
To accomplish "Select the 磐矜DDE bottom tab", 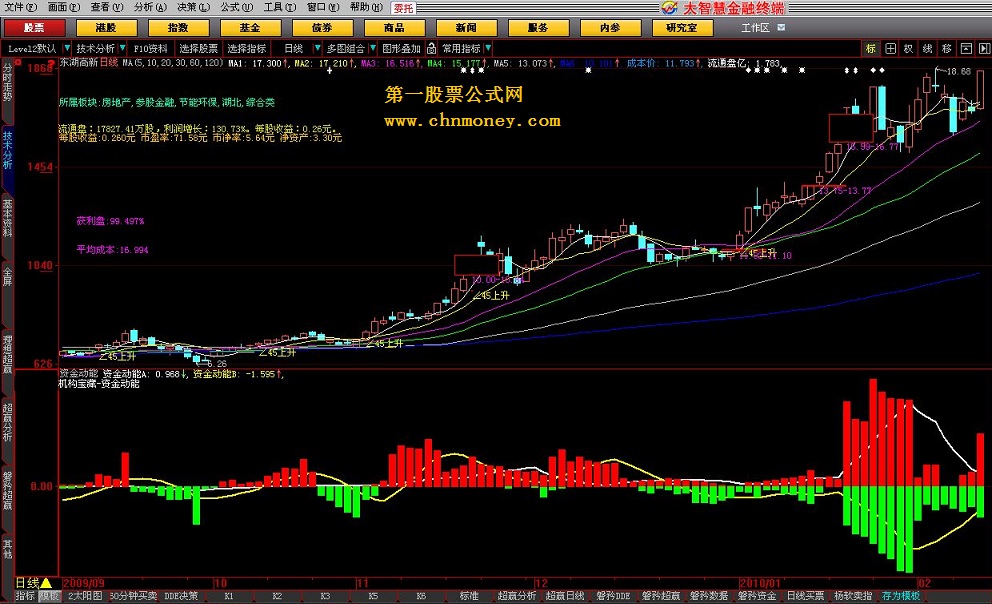I will tap(613, 596).
